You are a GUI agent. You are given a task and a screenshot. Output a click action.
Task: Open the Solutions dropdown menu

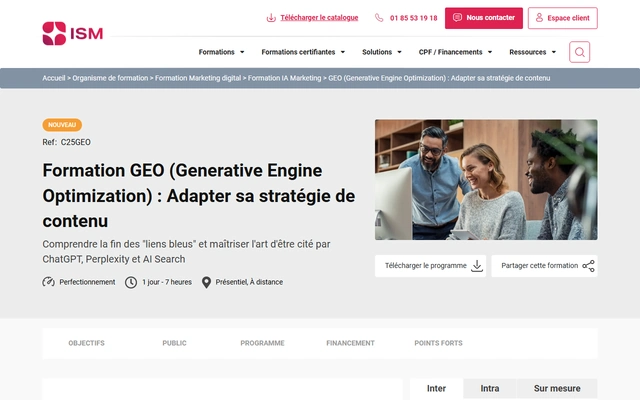pyautogui.click(x=382, y=52)
